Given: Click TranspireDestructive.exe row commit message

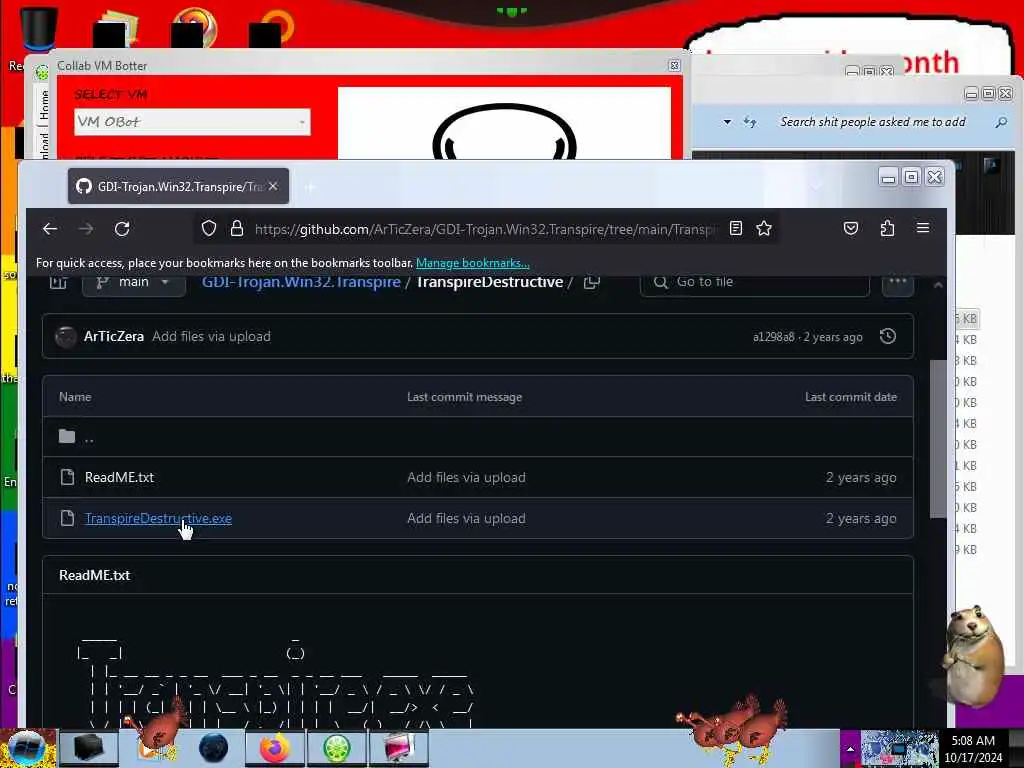Looking at the screenshot, I should coord(466,519).
